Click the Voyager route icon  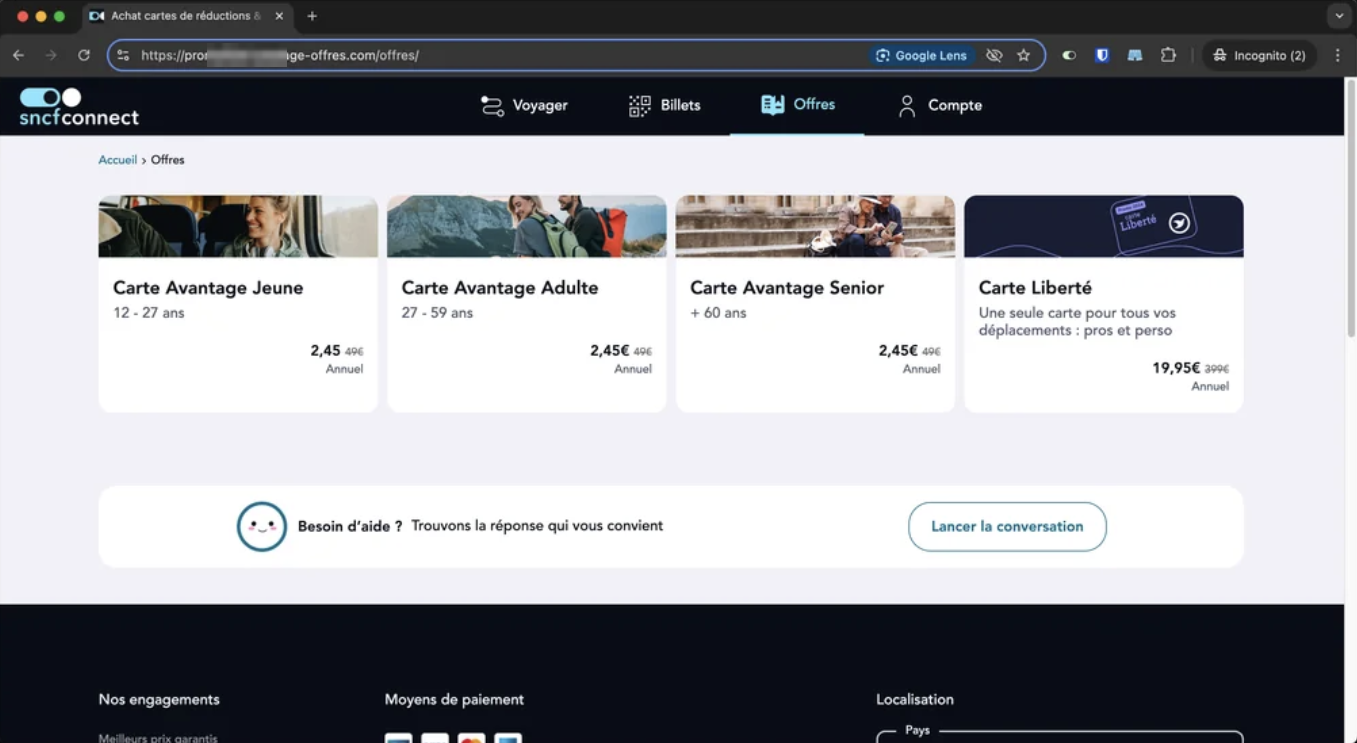492,106
